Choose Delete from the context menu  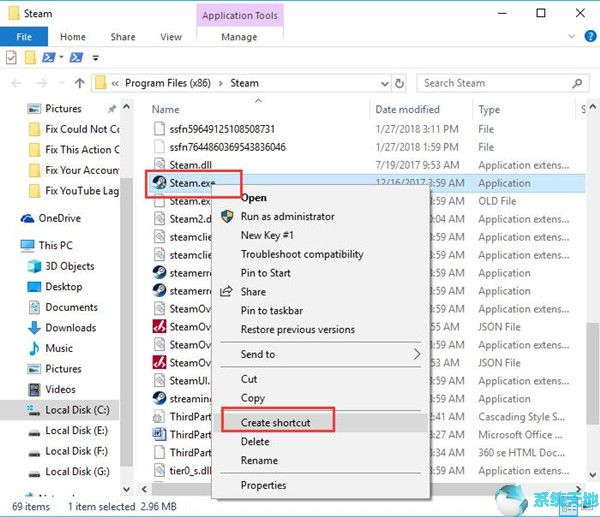[255, 442]
